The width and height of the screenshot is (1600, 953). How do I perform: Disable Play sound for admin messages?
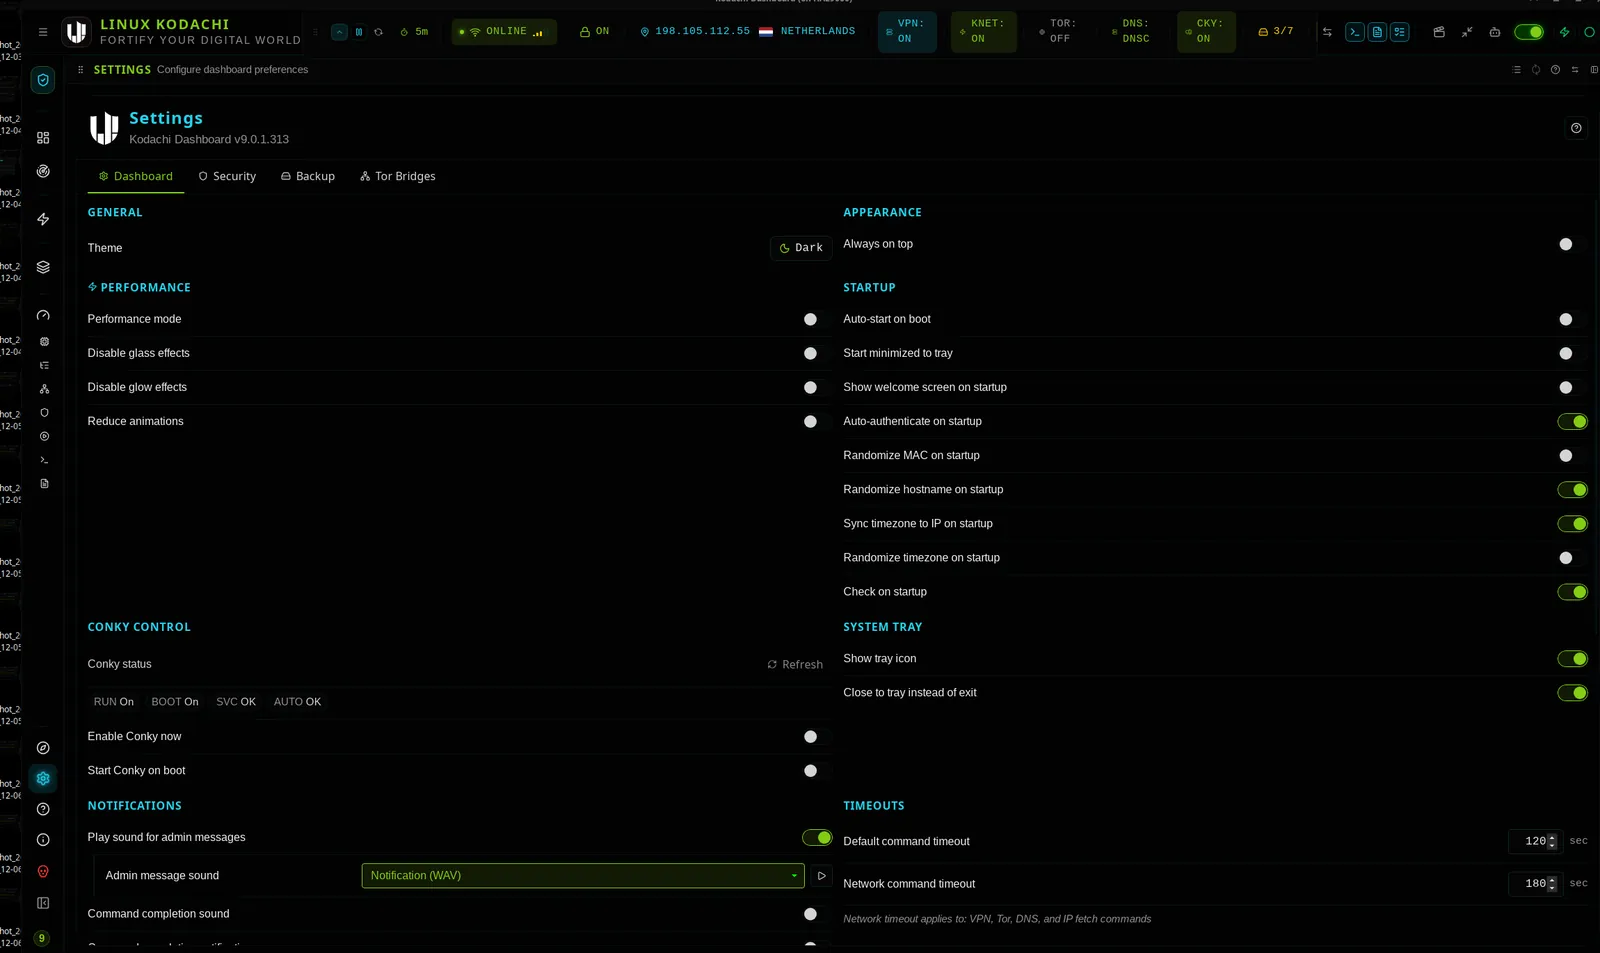click(817, 837)
